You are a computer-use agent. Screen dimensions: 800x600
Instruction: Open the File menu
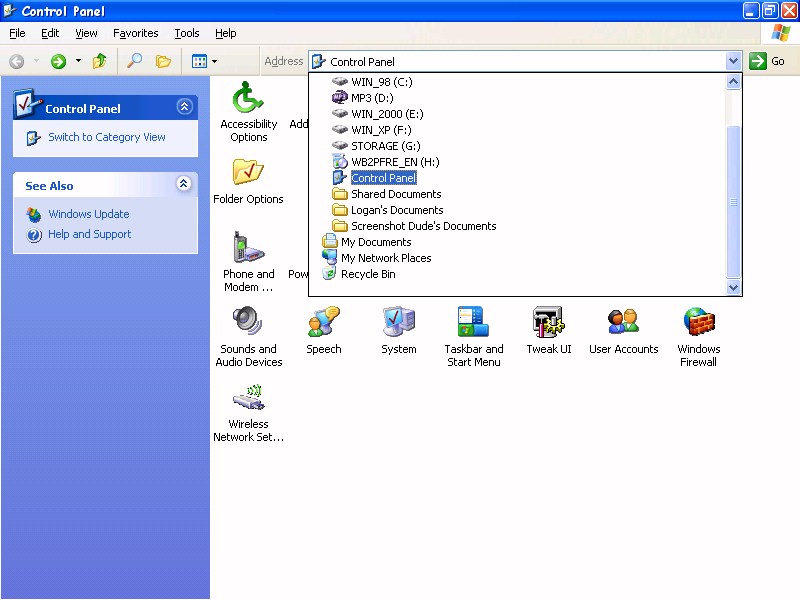[17, 33]
